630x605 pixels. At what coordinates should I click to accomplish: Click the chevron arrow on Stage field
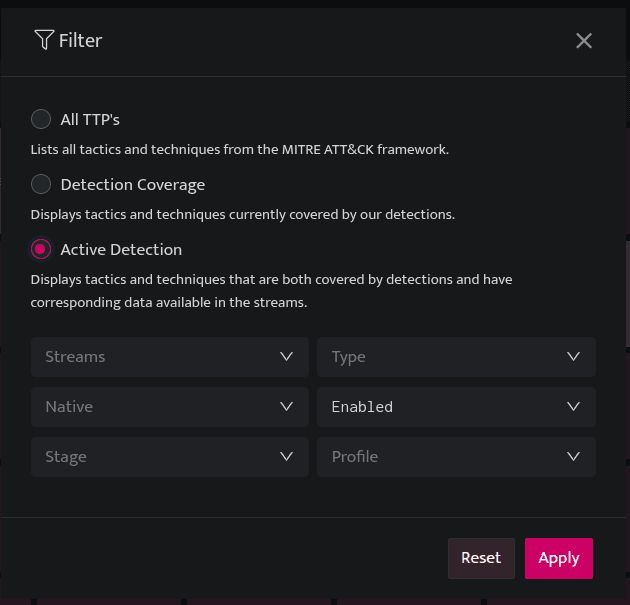[286, 456]
